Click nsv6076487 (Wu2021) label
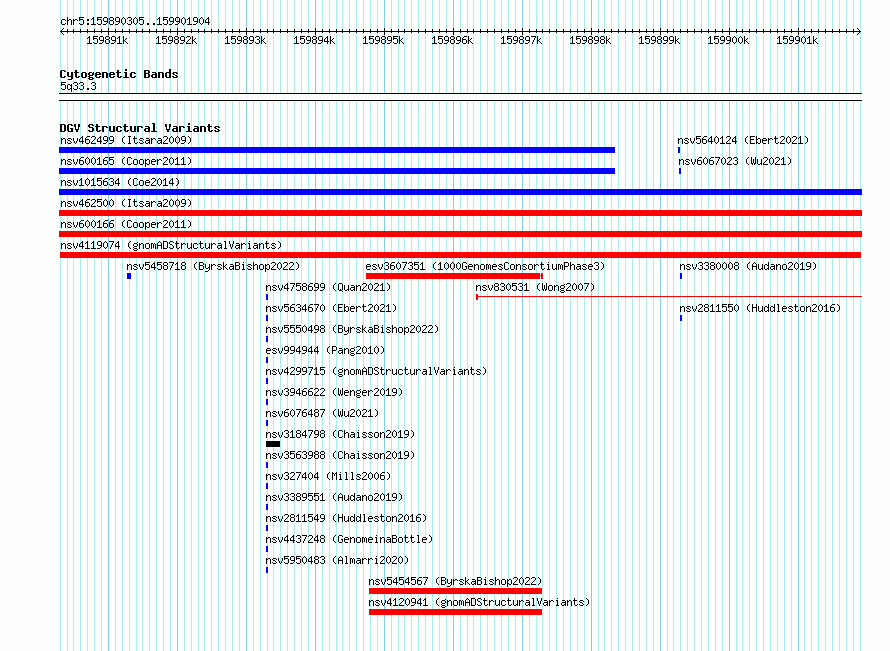This screenshot has width=890, height=651. pyautogui.click(x=322, y=413)
